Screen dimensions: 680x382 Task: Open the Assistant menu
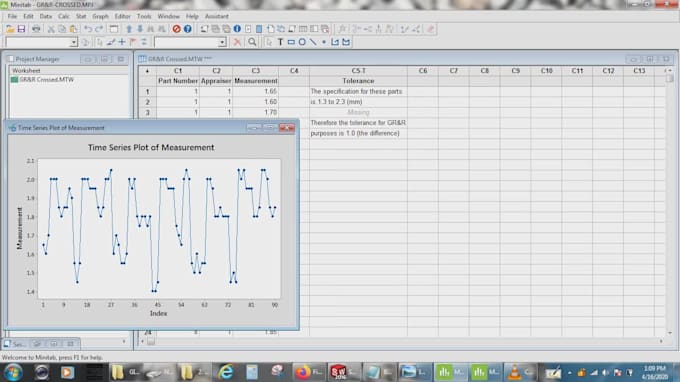(216, 16)
